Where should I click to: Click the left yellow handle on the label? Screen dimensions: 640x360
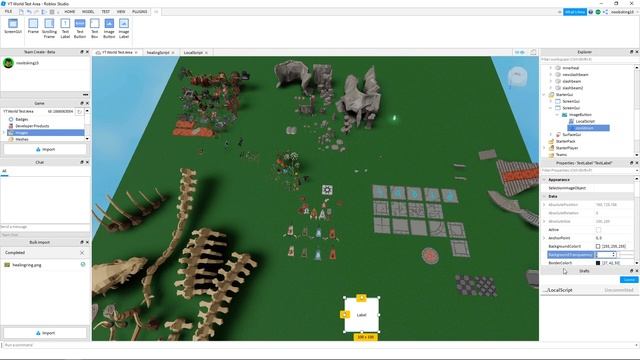point(345,314)
